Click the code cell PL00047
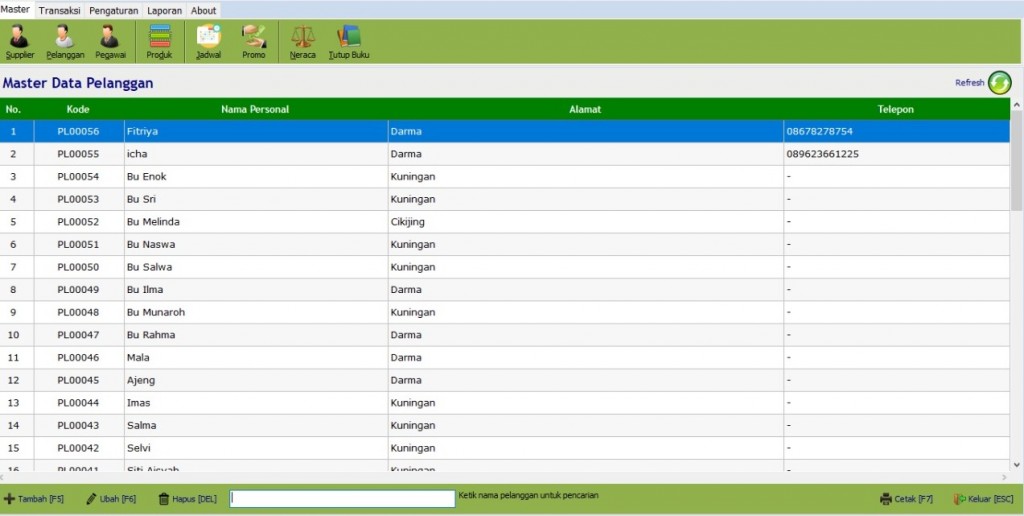Viewport: 1024px width, 516px height. pyautogui.click(x=78, y=335)
